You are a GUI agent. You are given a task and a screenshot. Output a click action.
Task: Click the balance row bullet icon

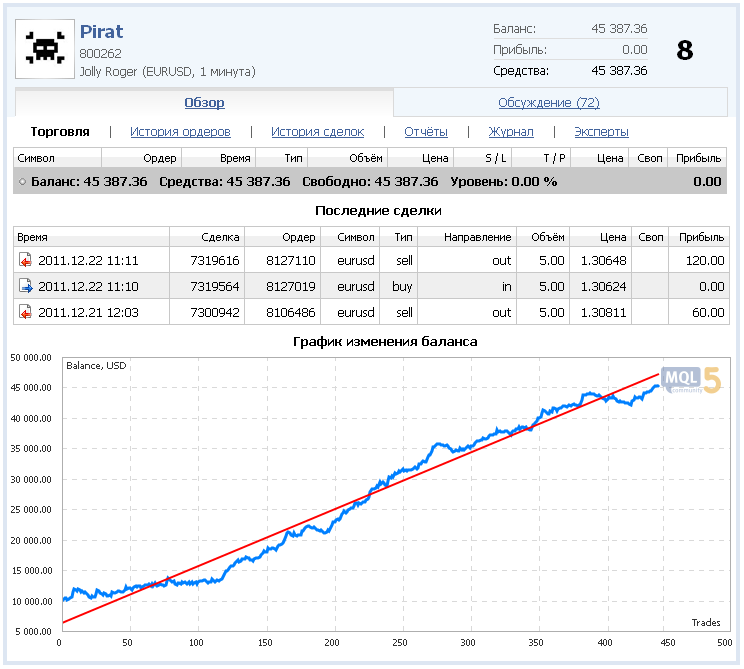[x=22, y=182]
